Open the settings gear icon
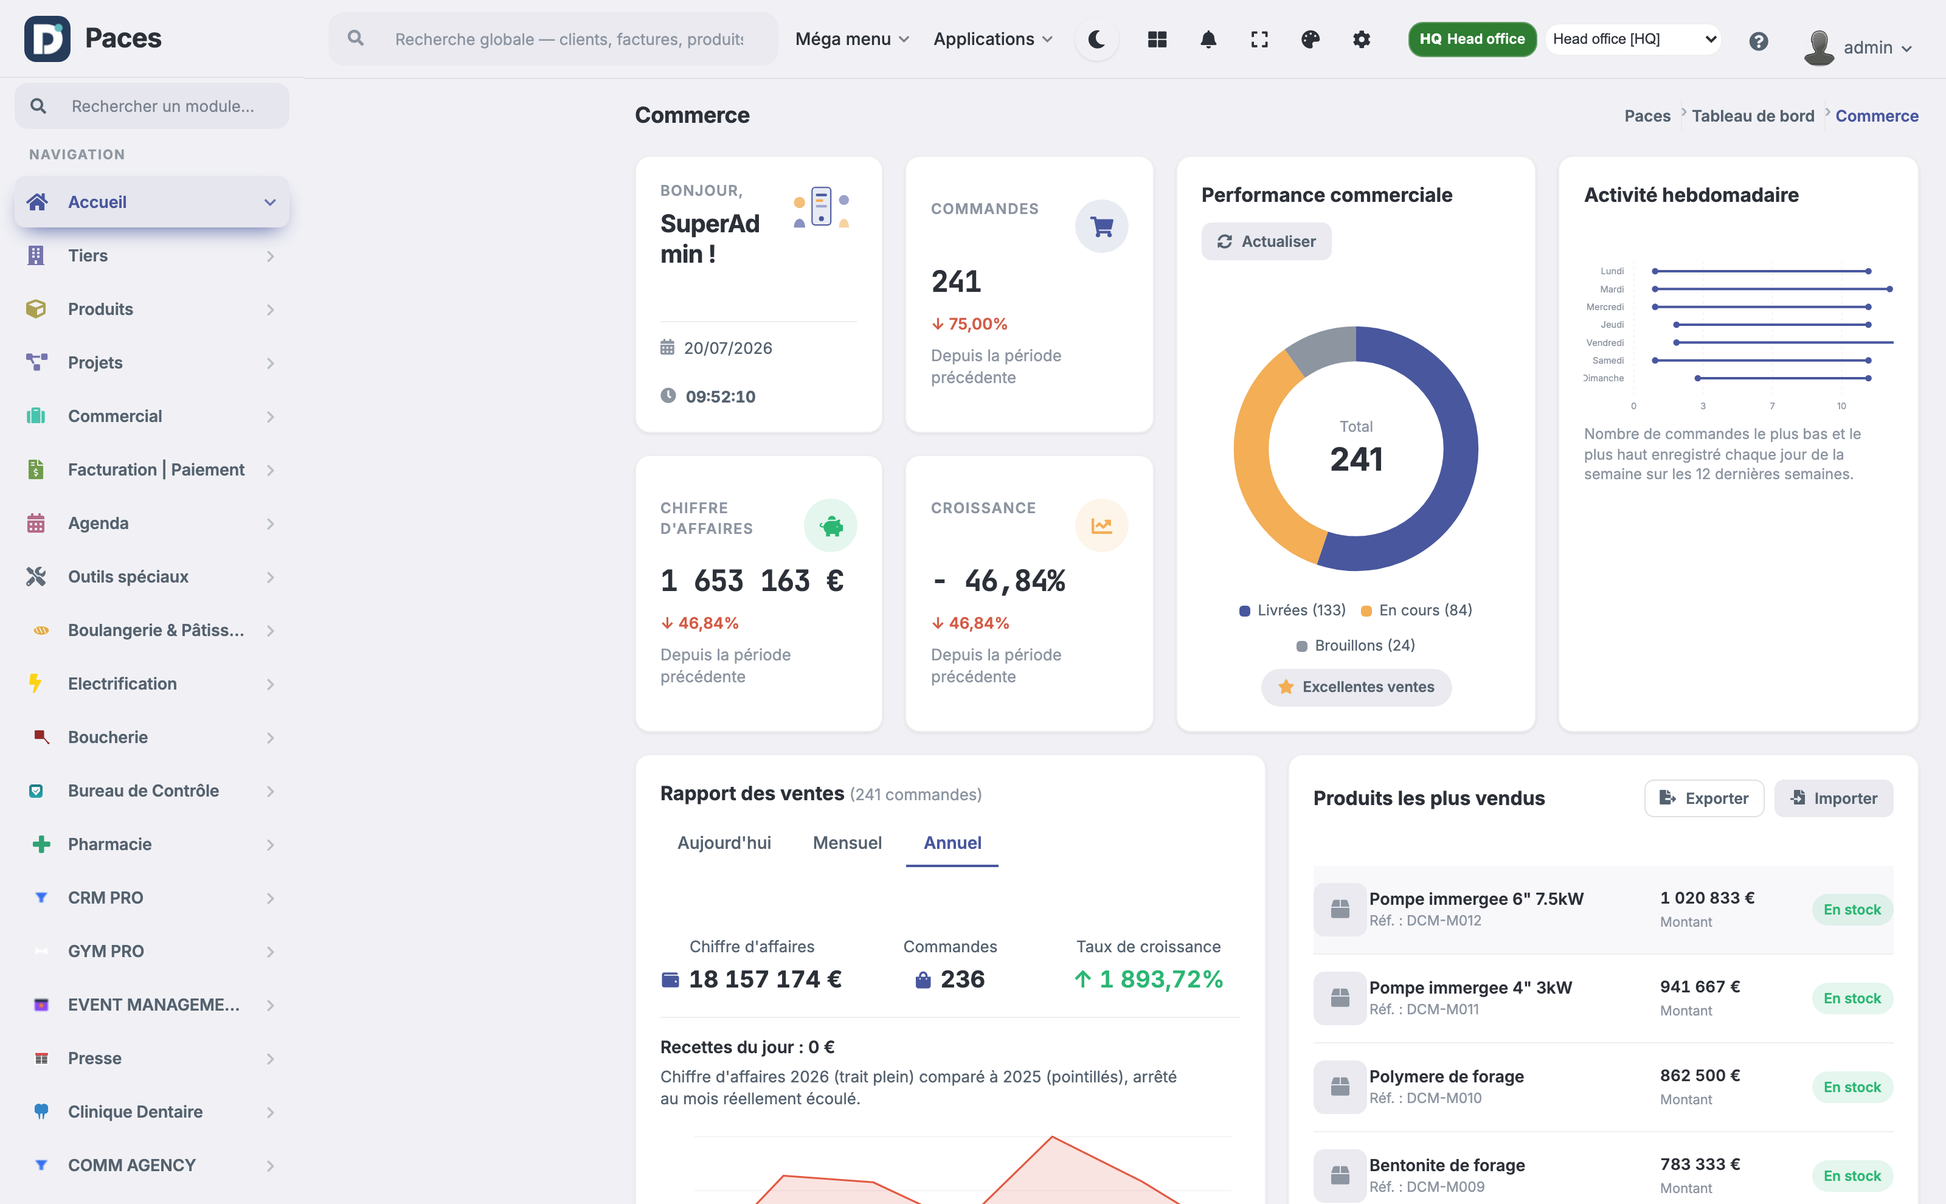 click(1361, 39)
